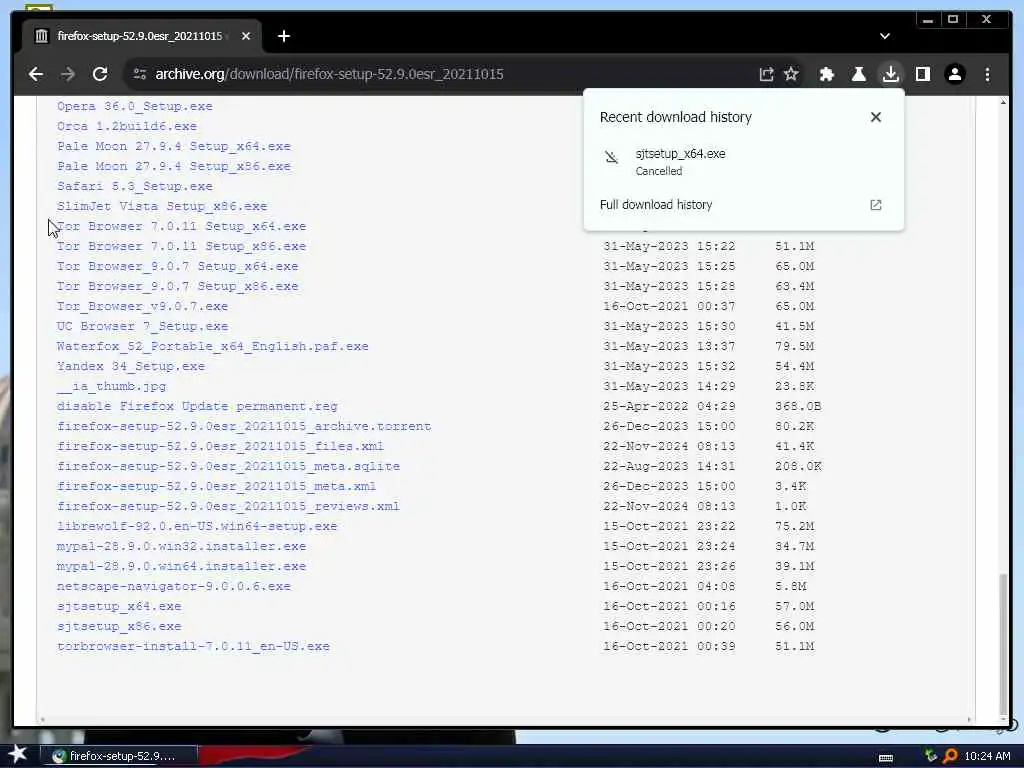
Task: Select the firefox-setup-52.9.0esr_20211015 tab
Action: (x=139, y=36)
